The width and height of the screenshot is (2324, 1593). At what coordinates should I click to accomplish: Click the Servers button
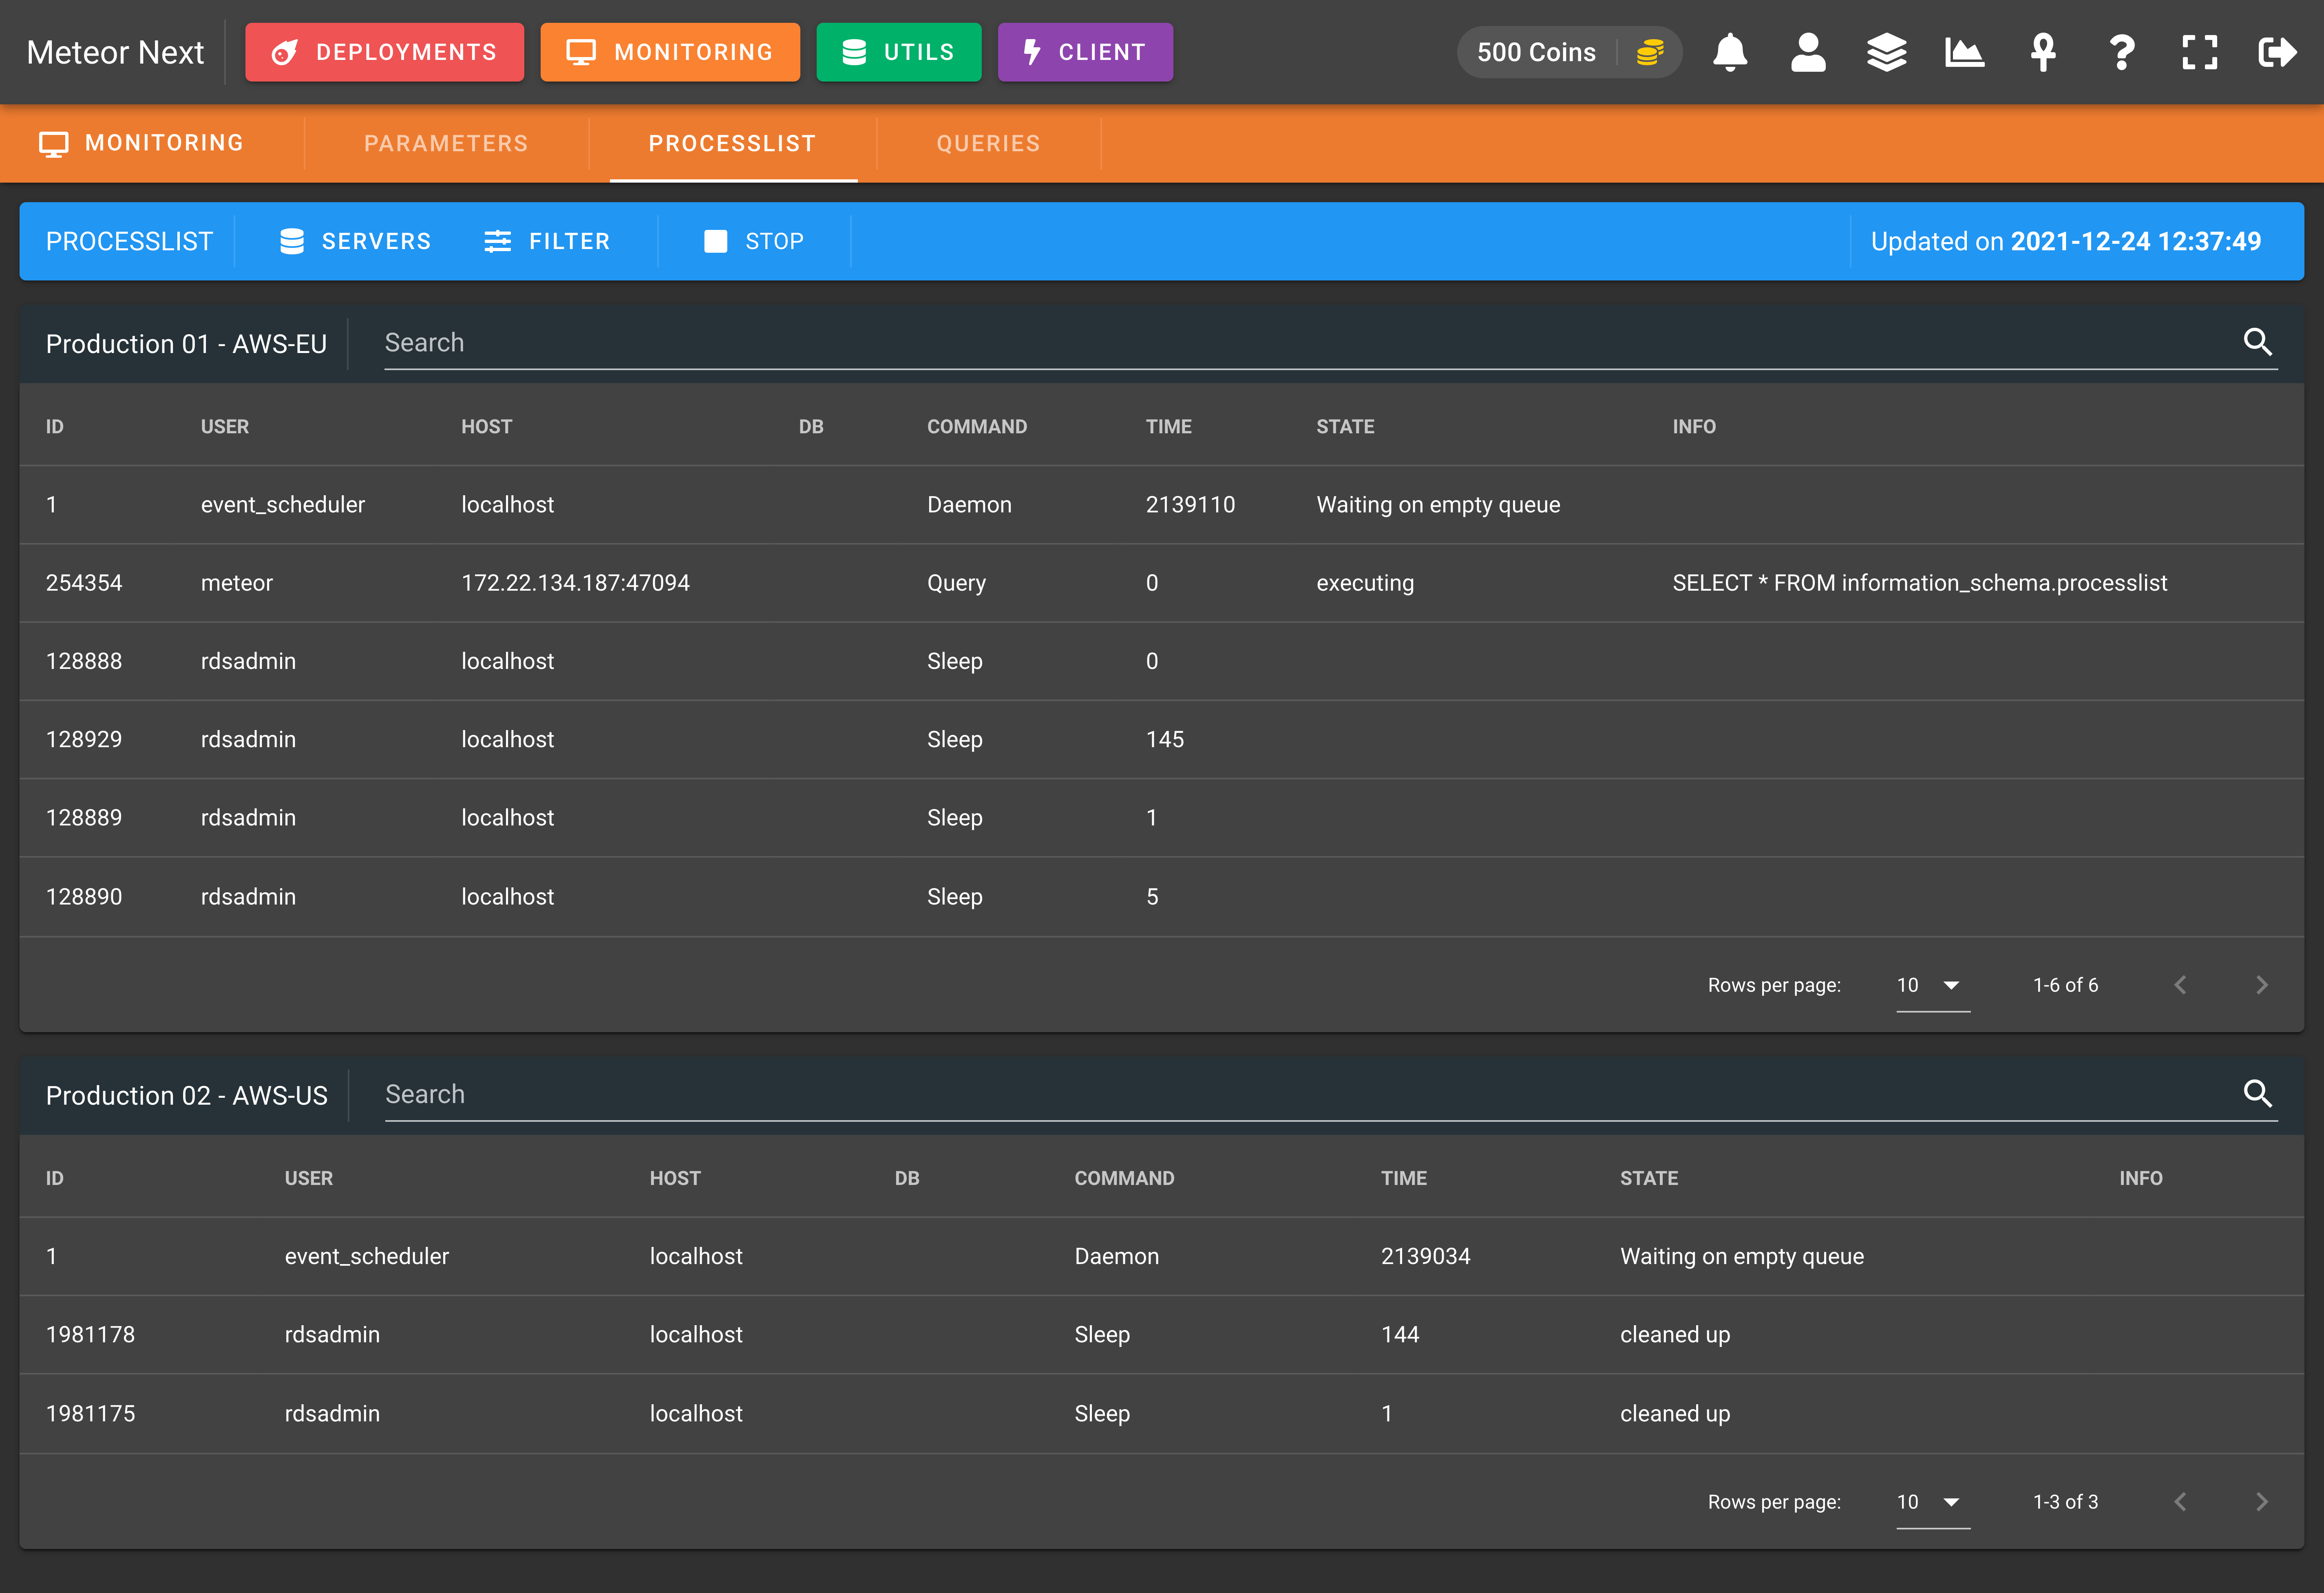[355, 241]
